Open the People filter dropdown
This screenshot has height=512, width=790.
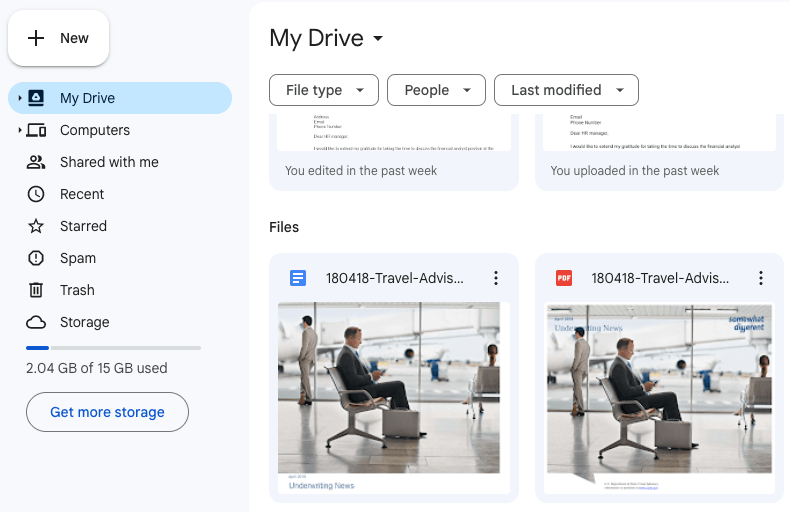click(x=436, y=90)
